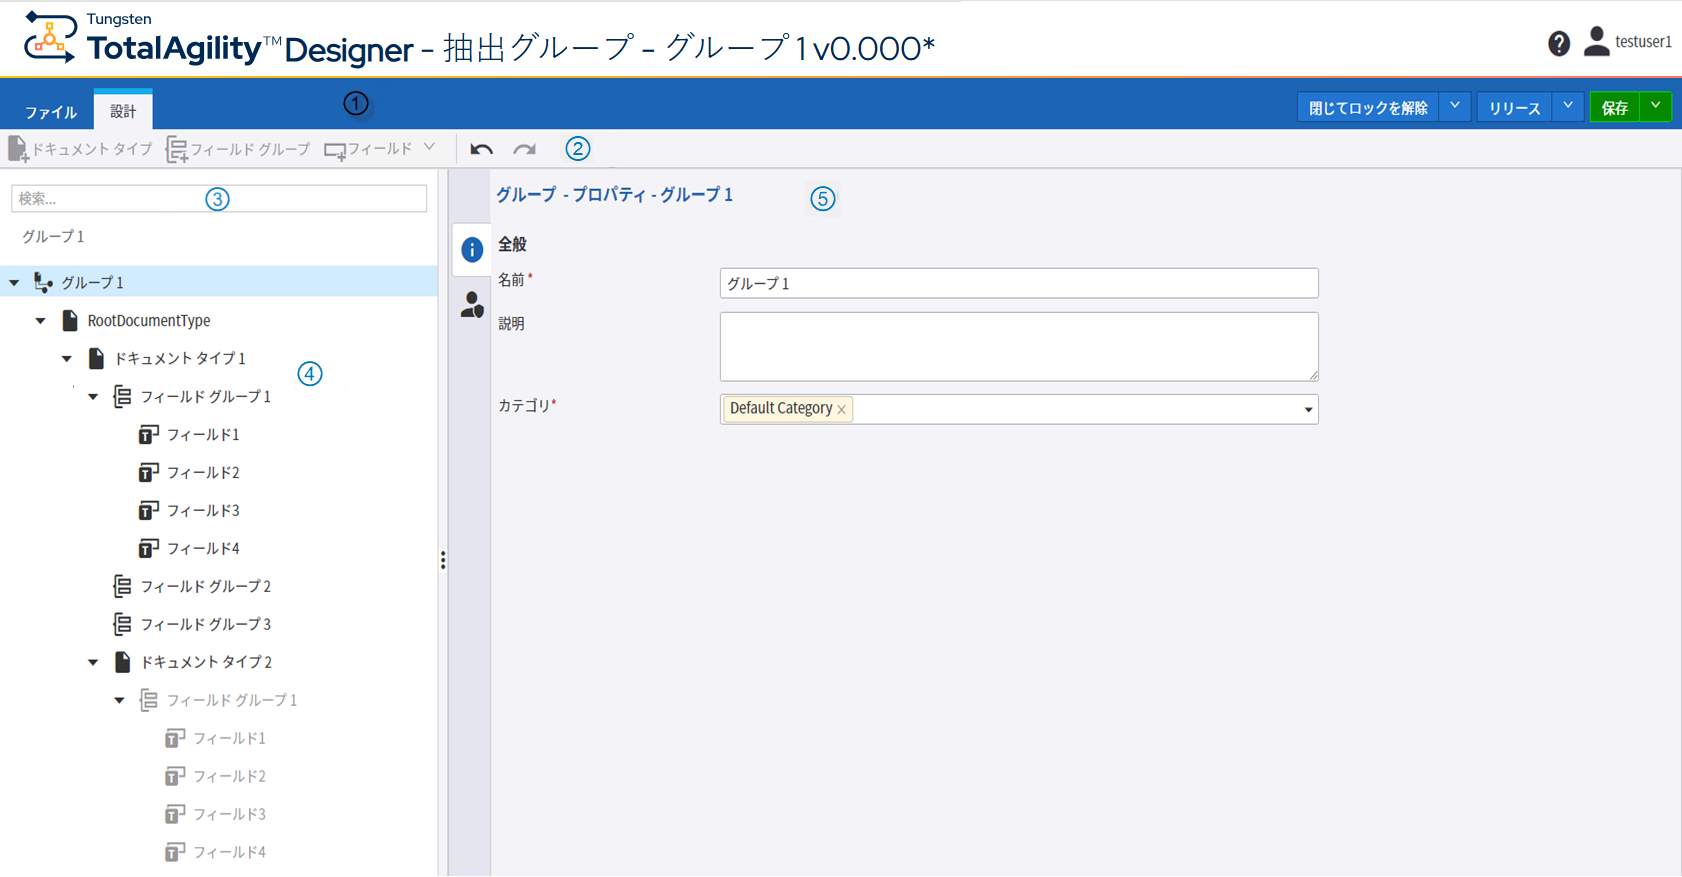Click the redo arrow icon
Screen dimensions: 1682x877
(x=524, y=150)
